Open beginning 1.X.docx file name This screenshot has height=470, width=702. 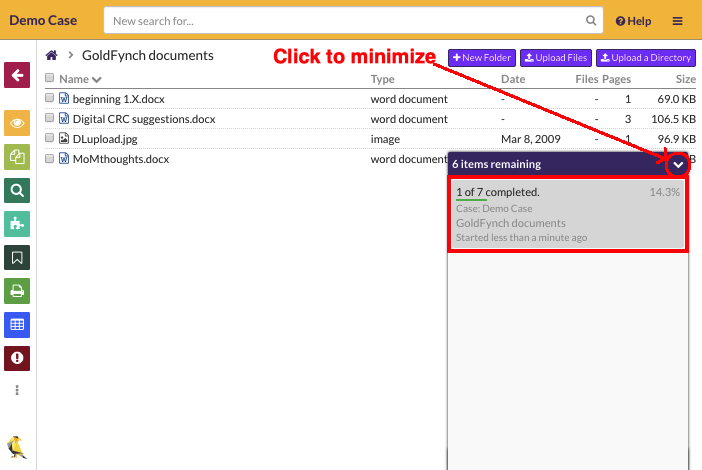pos(119,99)
